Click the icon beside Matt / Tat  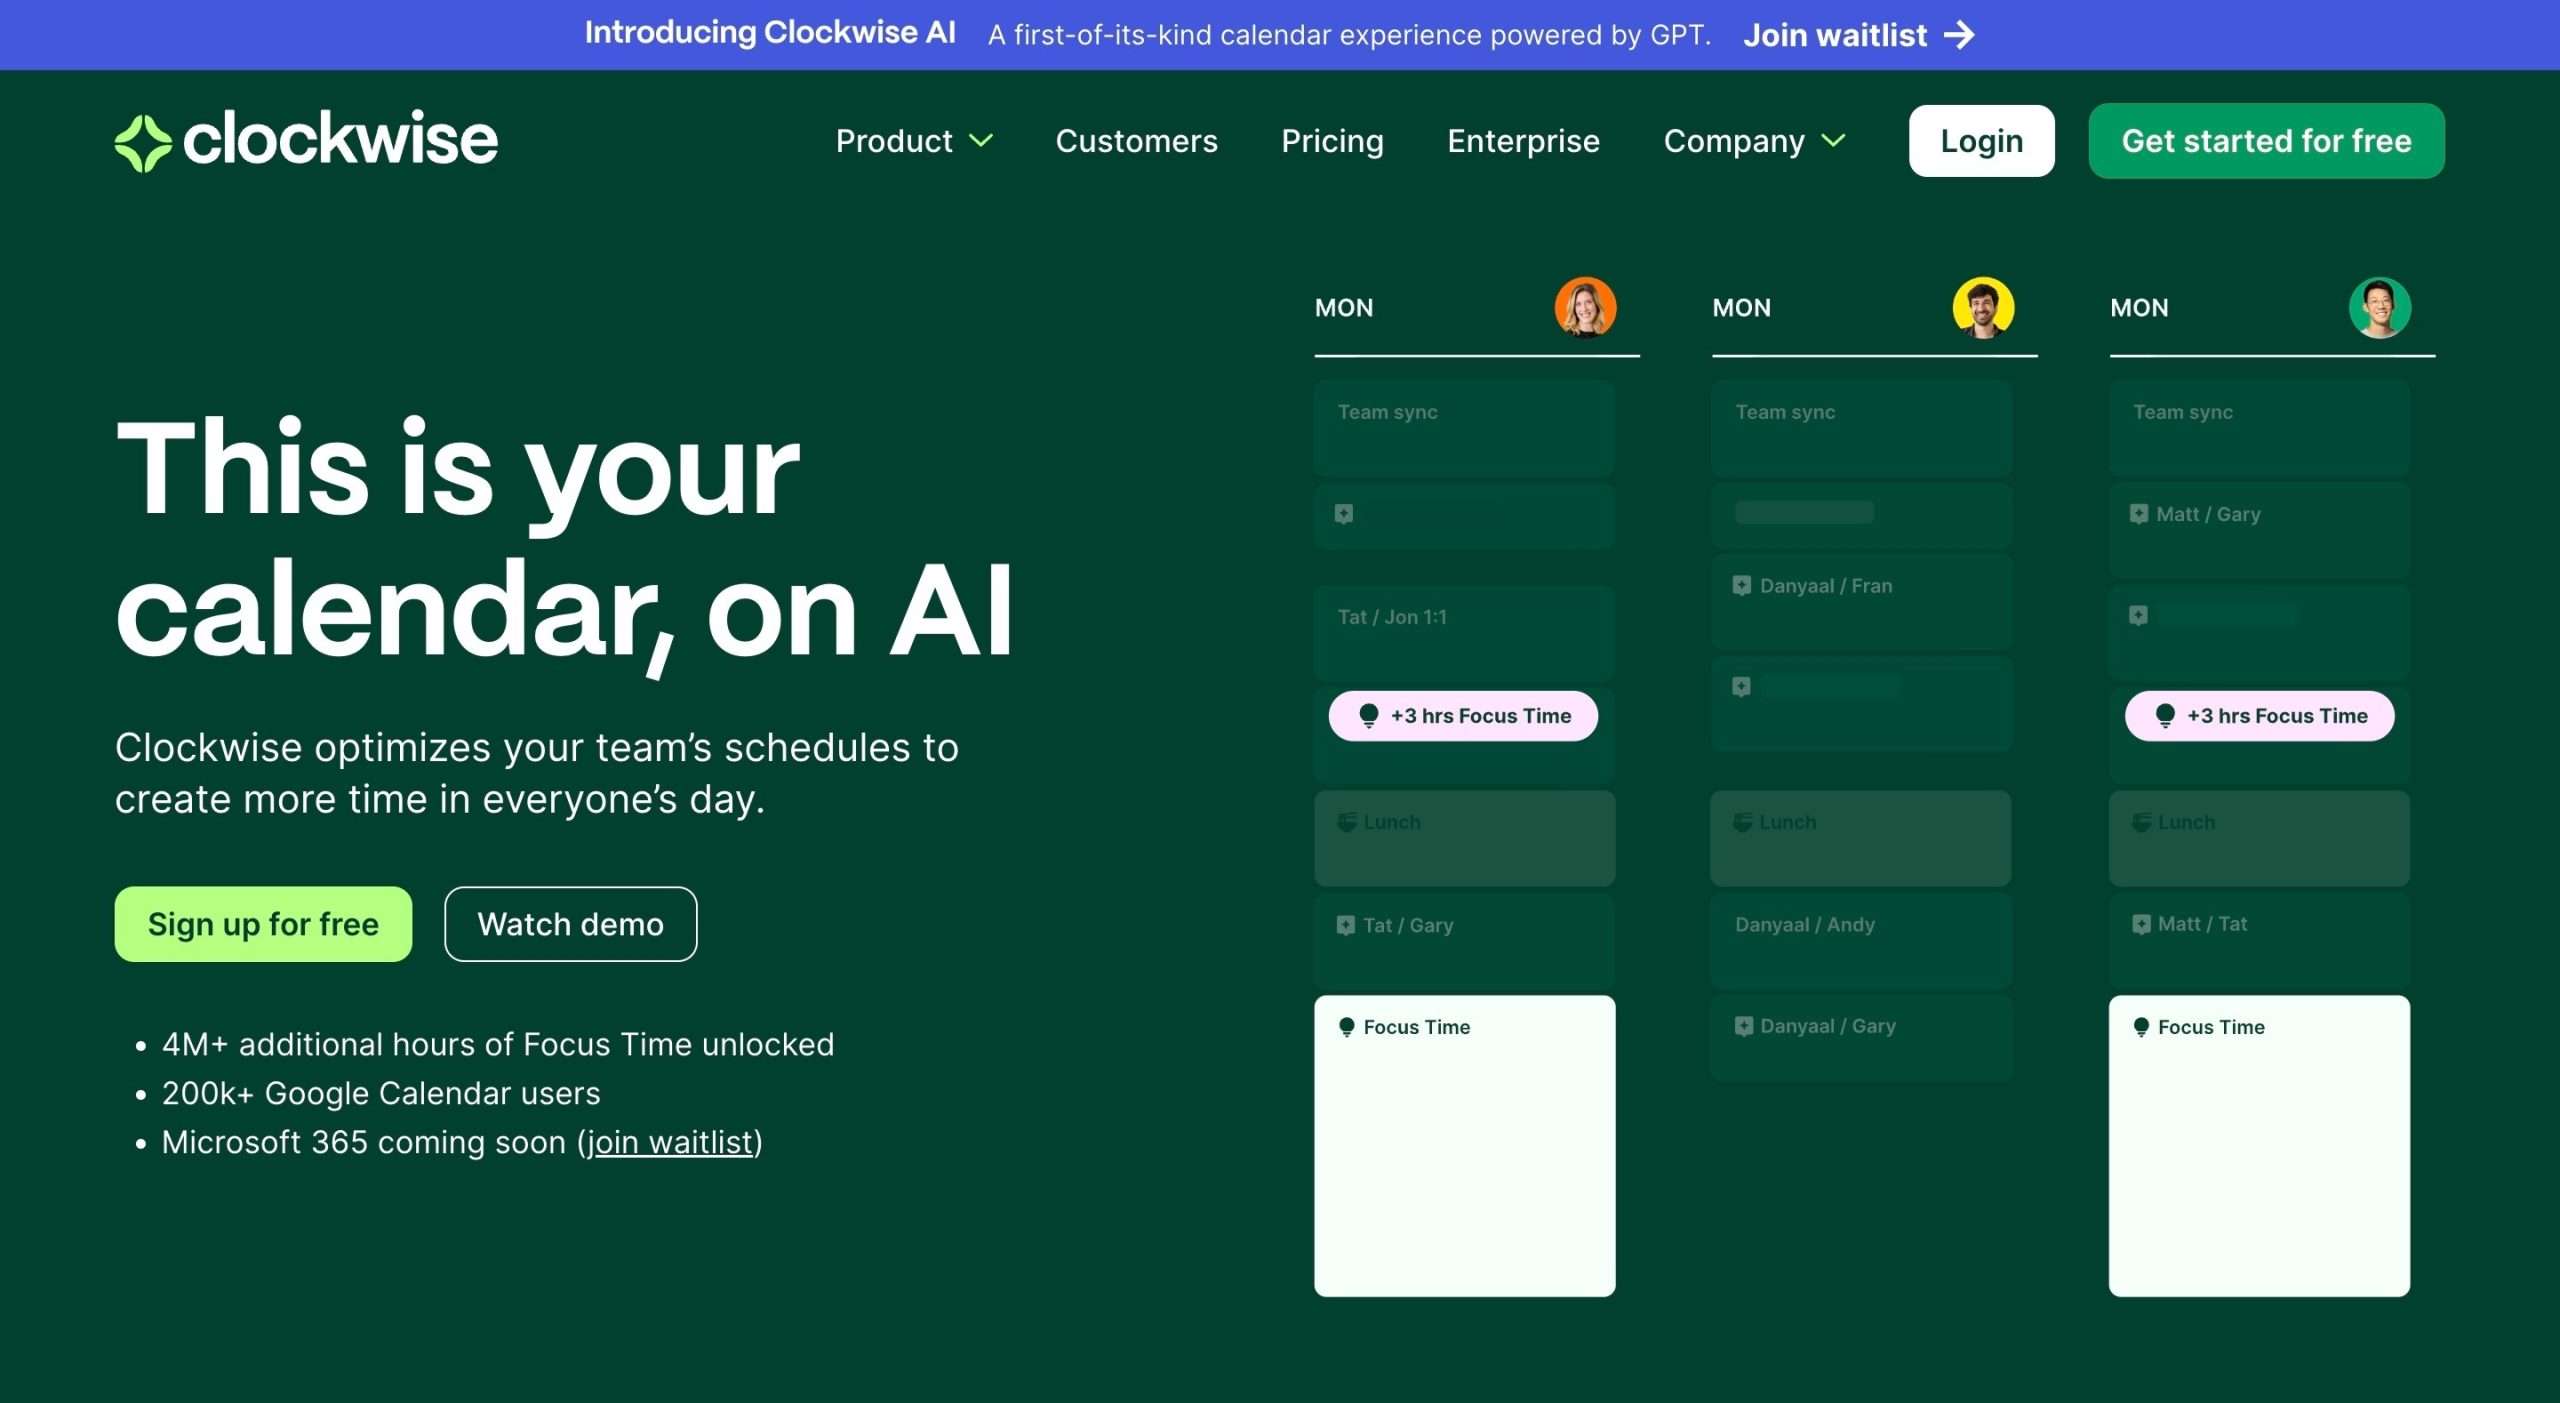tap(2141, 924)
